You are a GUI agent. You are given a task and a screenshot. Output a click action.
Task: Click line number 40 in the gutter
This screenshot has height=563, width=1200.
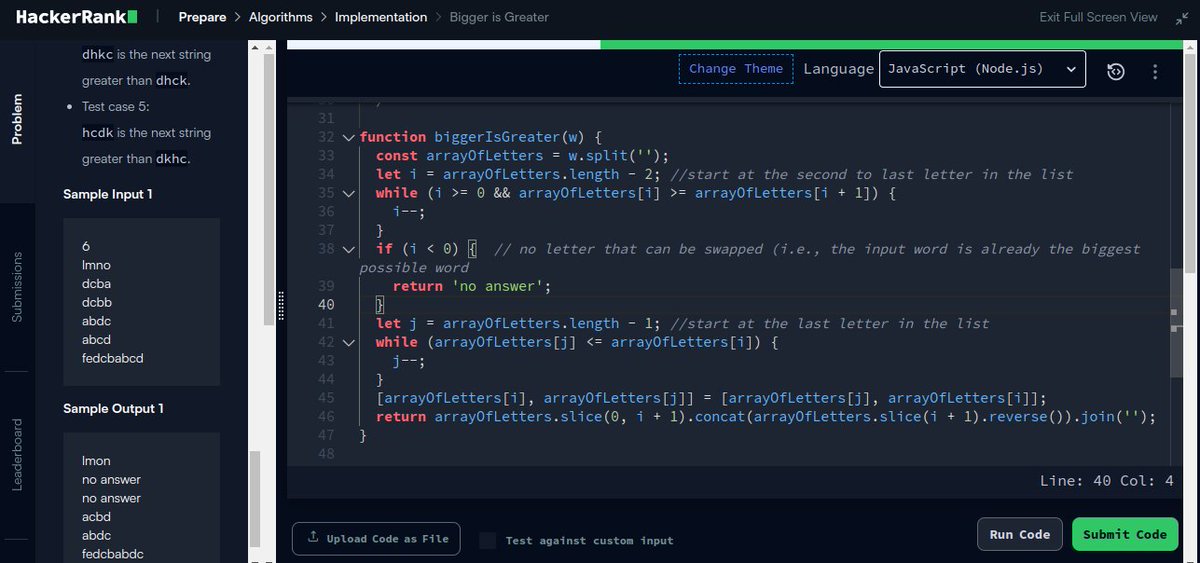click(x=325, y=305)
